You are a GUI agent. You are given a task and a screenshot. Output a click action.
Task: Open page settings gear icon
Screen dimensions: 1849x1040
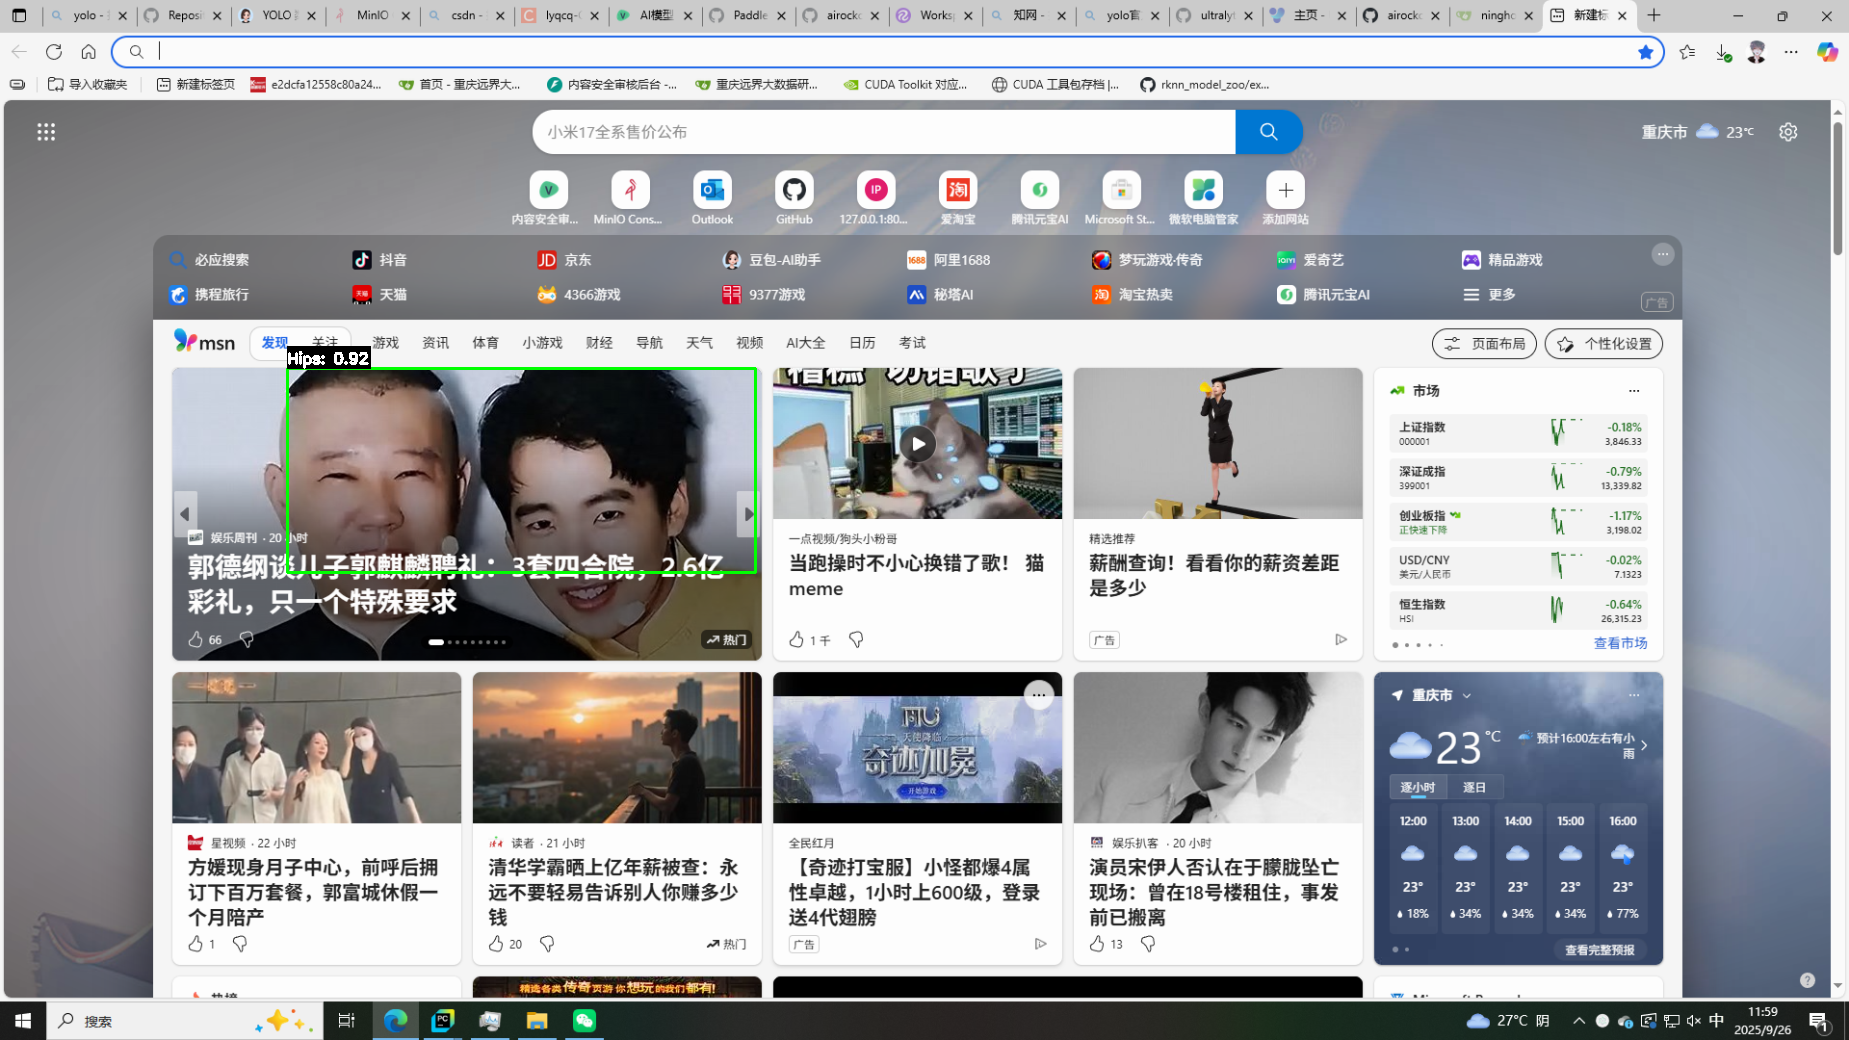tap(1788, 132)
